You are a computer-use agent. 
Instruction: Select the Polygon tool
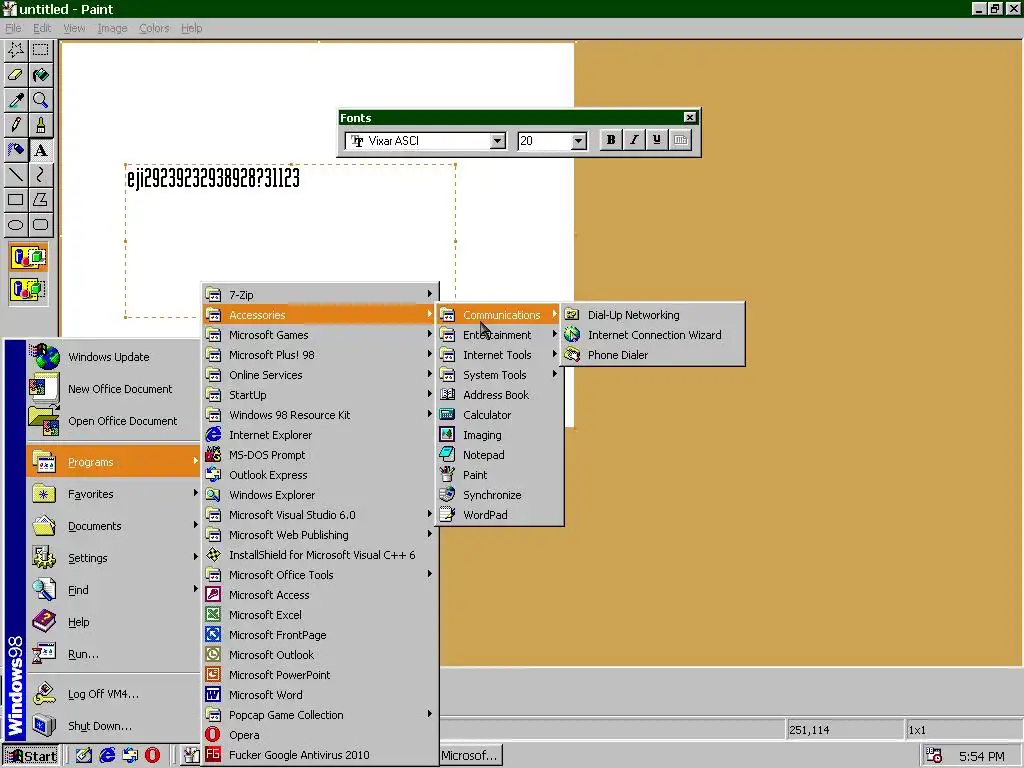tap(40, 199)
